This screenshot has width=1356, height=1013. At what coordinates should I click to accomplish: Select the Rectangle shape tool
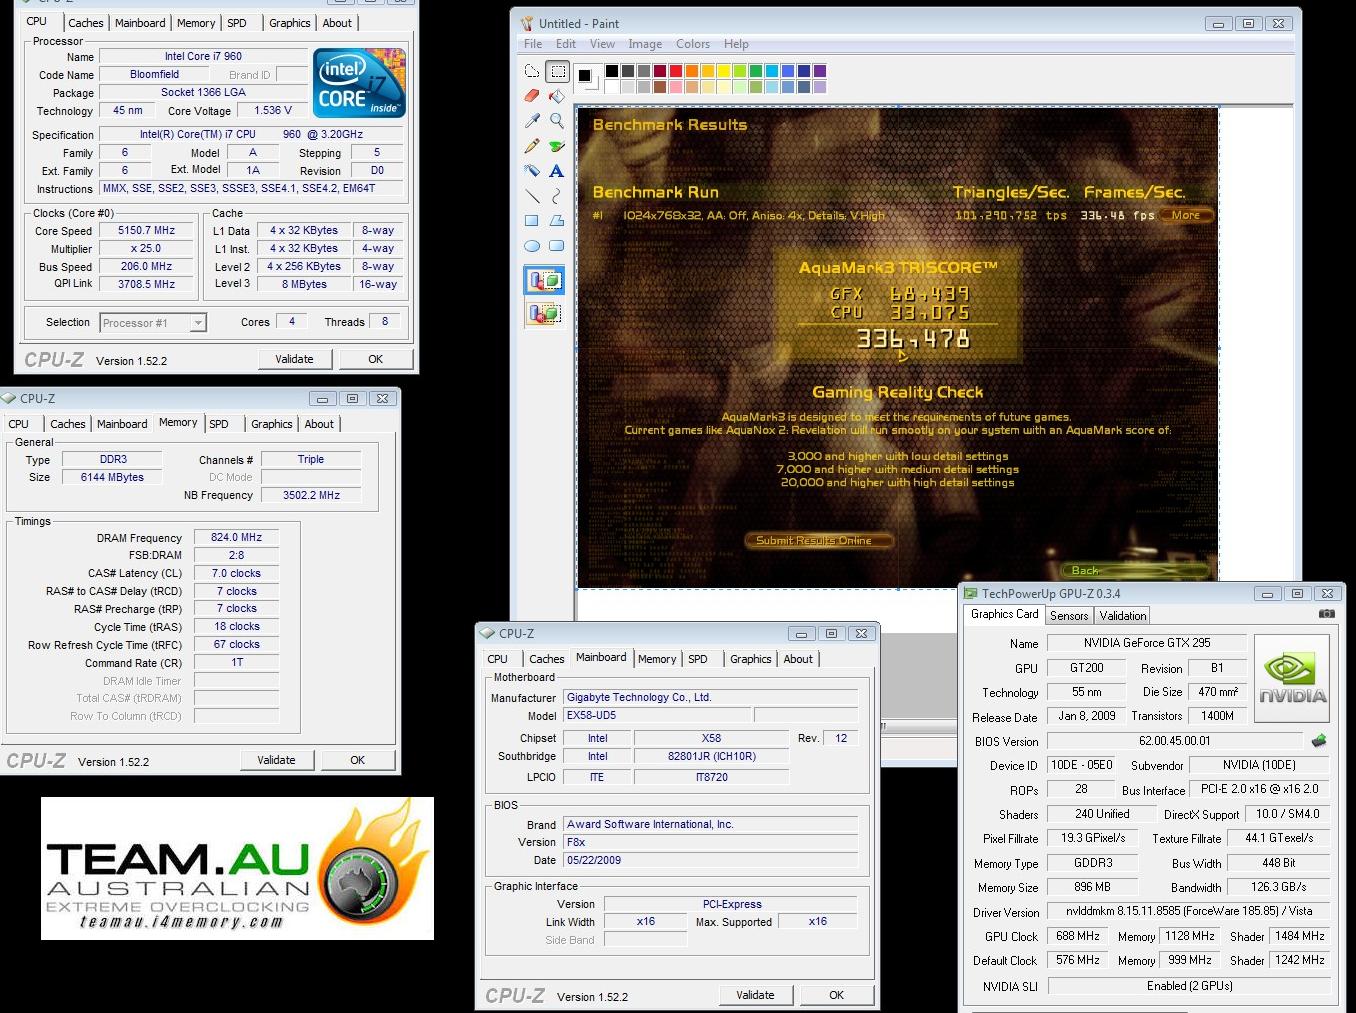click(x=532, y=221)
